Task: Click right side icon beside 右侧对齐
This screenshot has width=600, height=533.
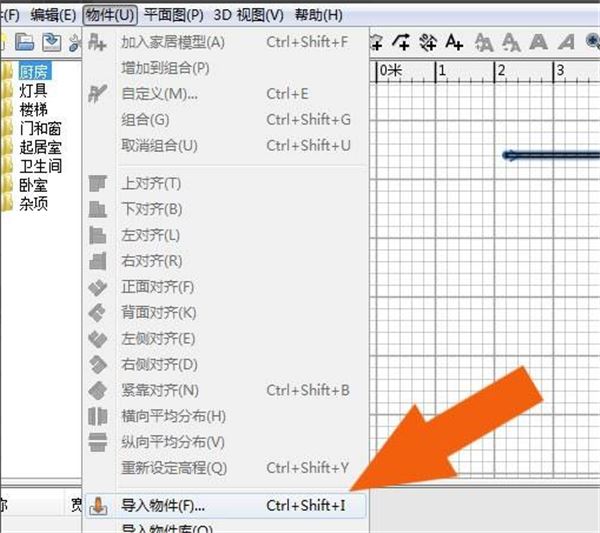Action: [98, 364]
